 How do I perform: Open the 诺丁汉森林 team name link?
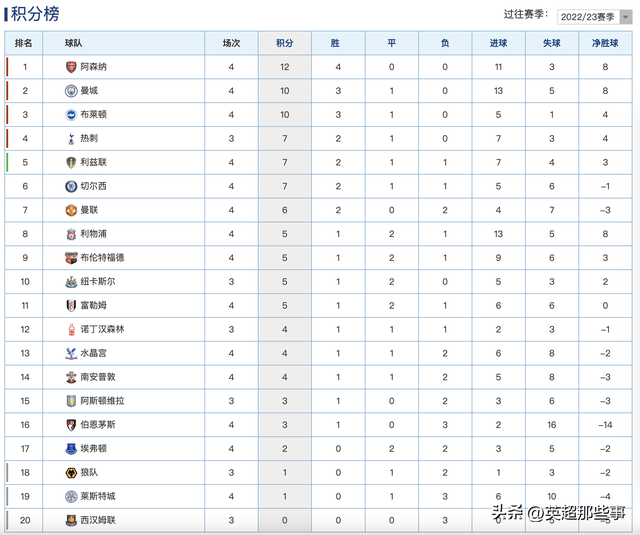[x=102, y=329]
